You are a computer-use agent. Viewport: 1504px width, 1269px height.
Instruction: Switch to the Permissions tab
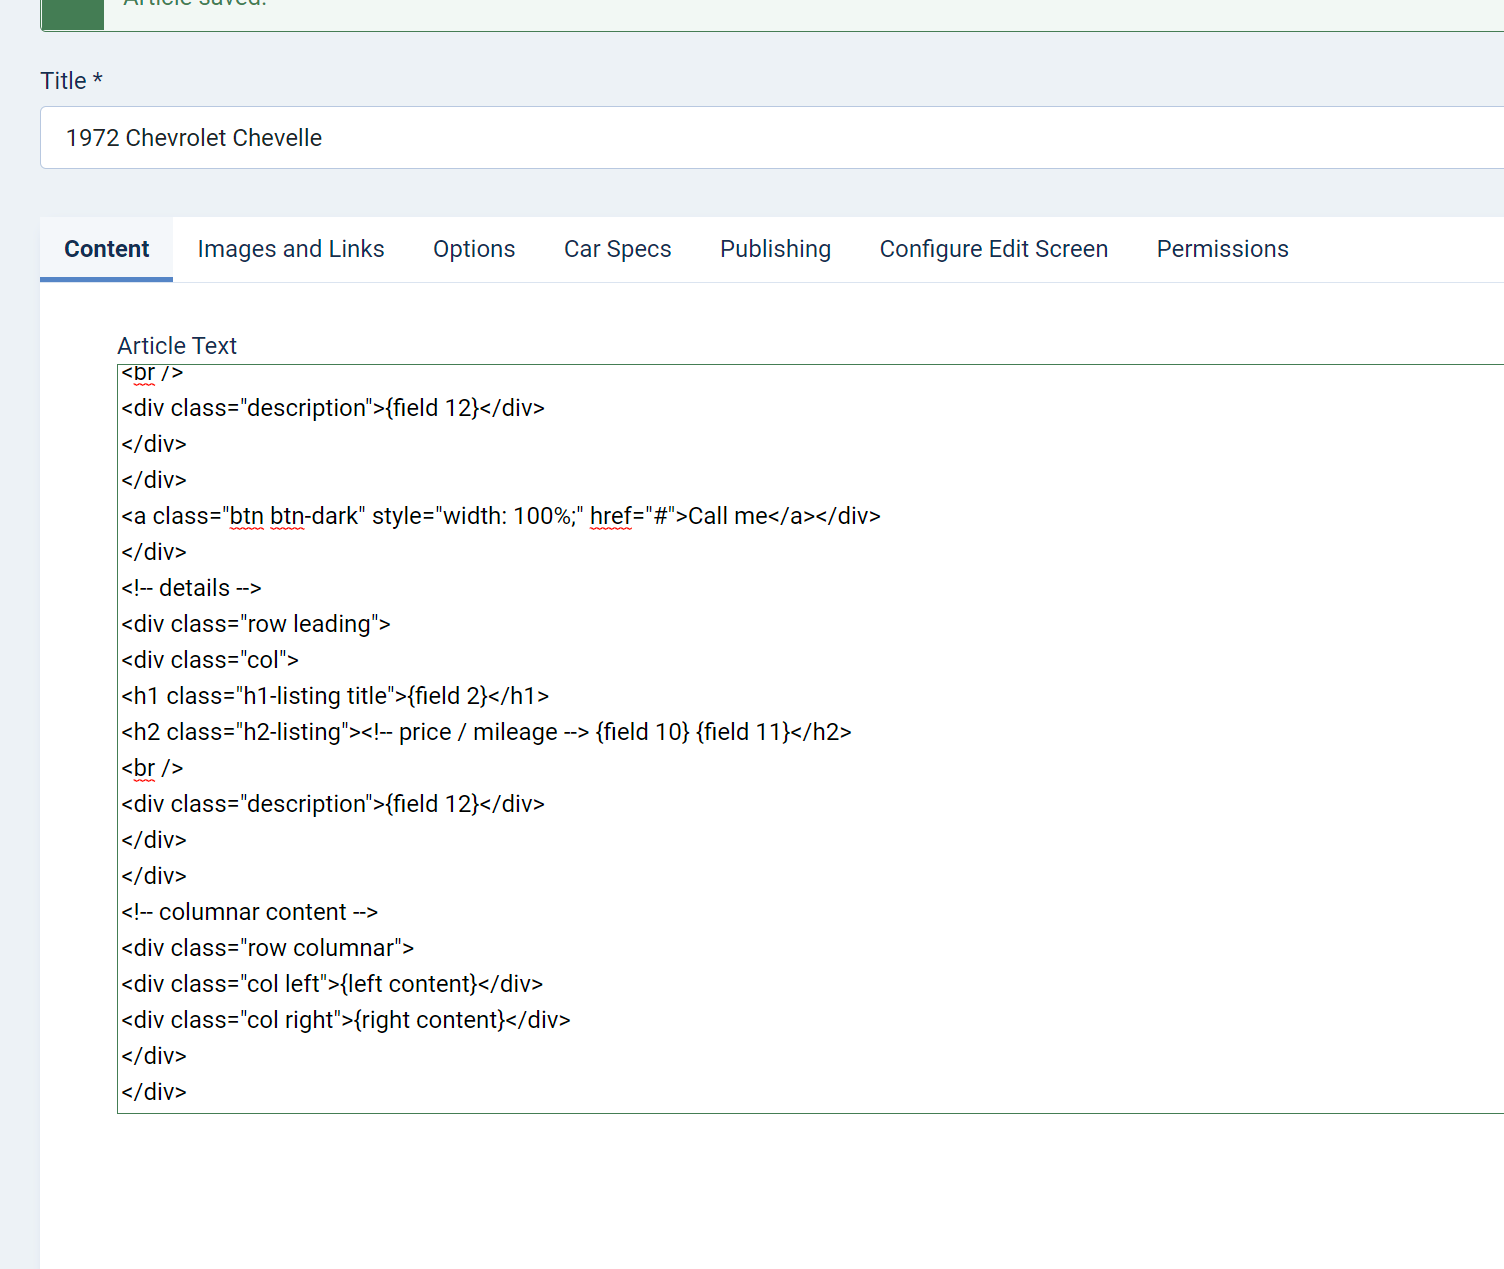(1222, 249)
